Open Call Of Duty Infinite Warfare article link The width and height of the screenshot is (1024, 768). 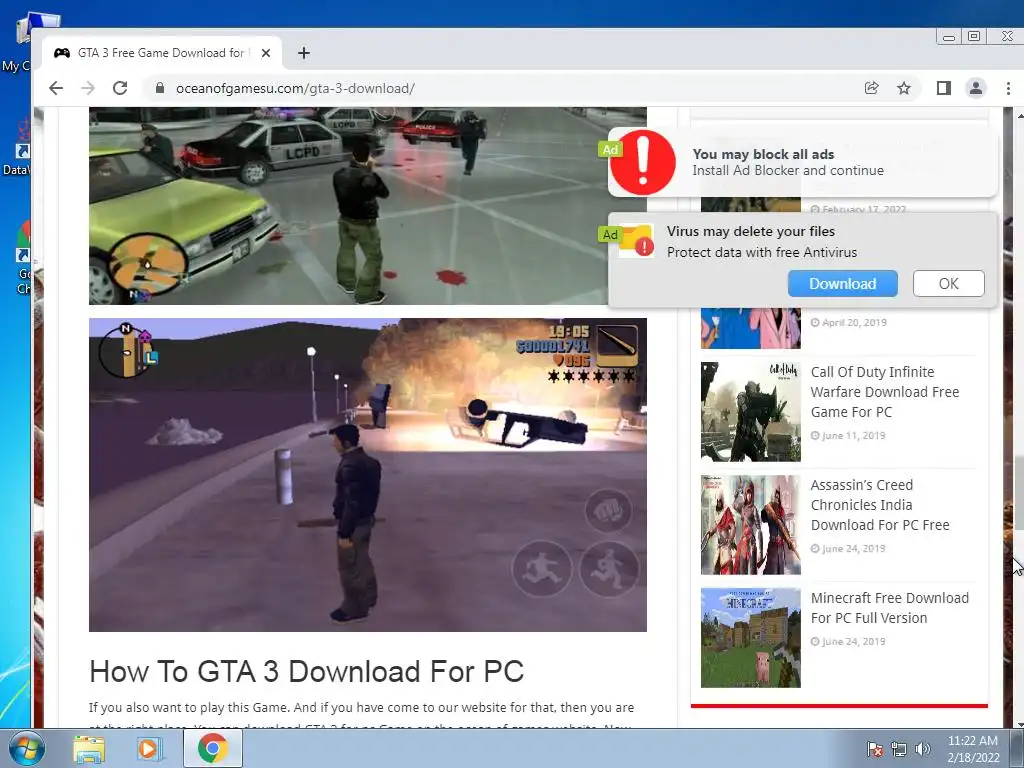click(x=884, y=392)
